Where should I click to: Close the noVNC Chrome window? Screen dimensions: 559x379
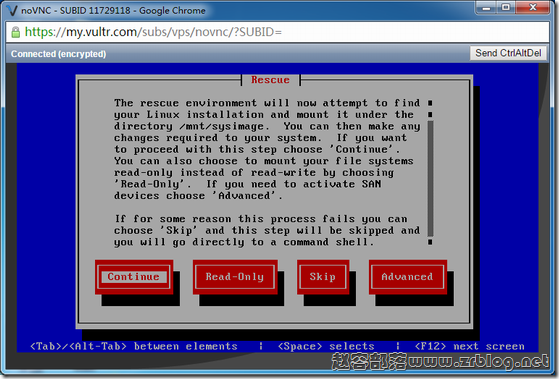click(533, 7)
